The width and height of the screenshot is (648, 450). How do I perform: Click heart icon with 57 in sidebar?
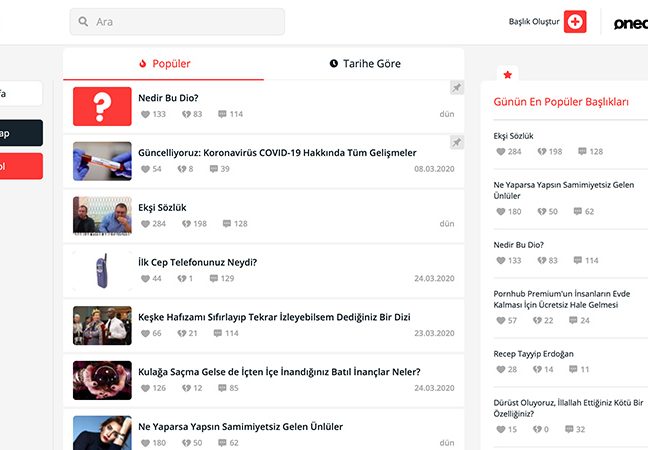click(500, 320)
